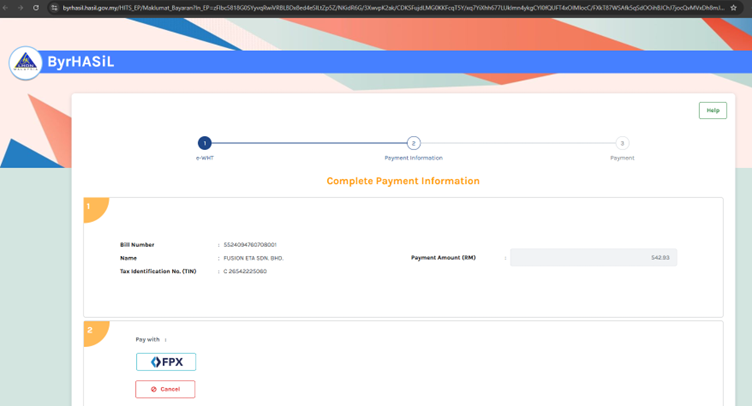Reload the ByrHASiL page
This screenshot has width=752, height=406.
[36, 7]
